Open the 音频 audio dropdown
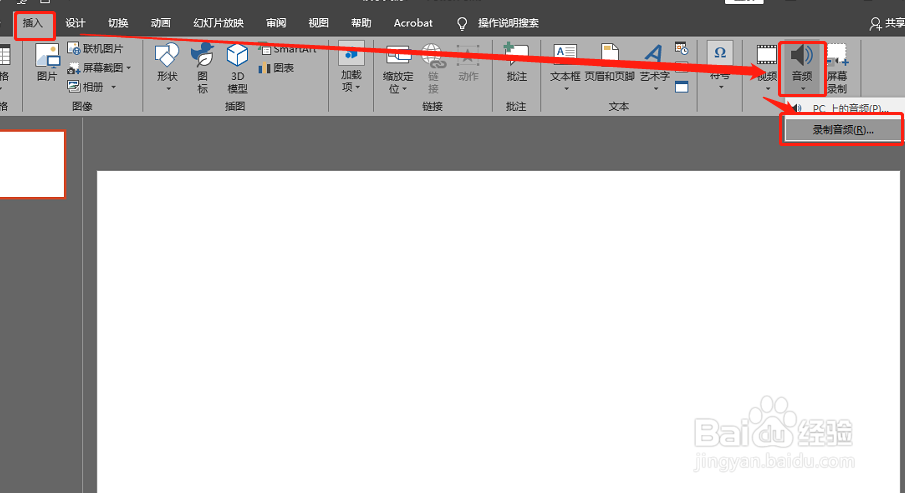The image size is (905, 493). coord(802,68)
